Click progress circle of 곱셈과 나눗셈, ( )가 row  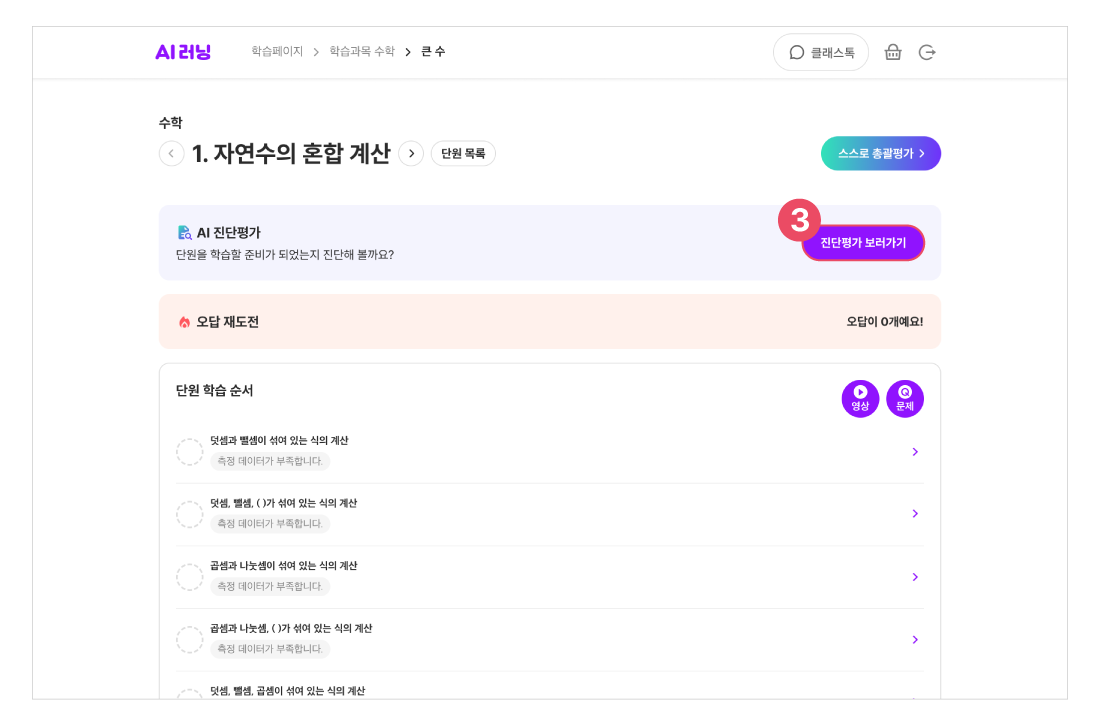189,639
